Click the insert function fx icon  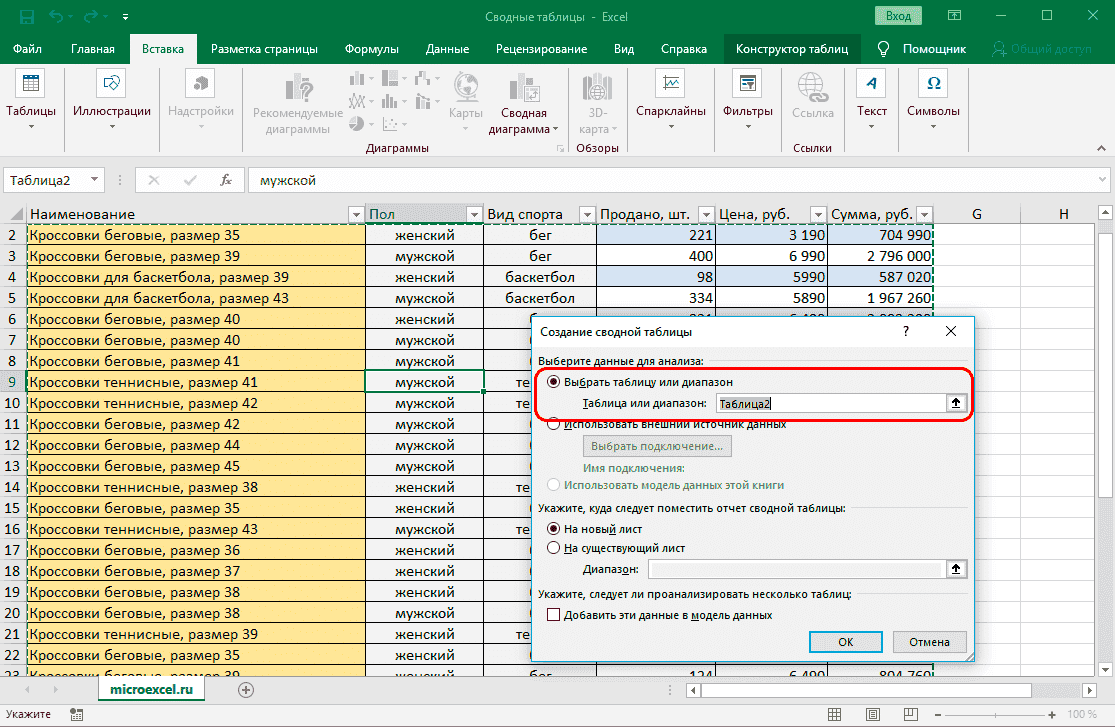pos(227,180)
